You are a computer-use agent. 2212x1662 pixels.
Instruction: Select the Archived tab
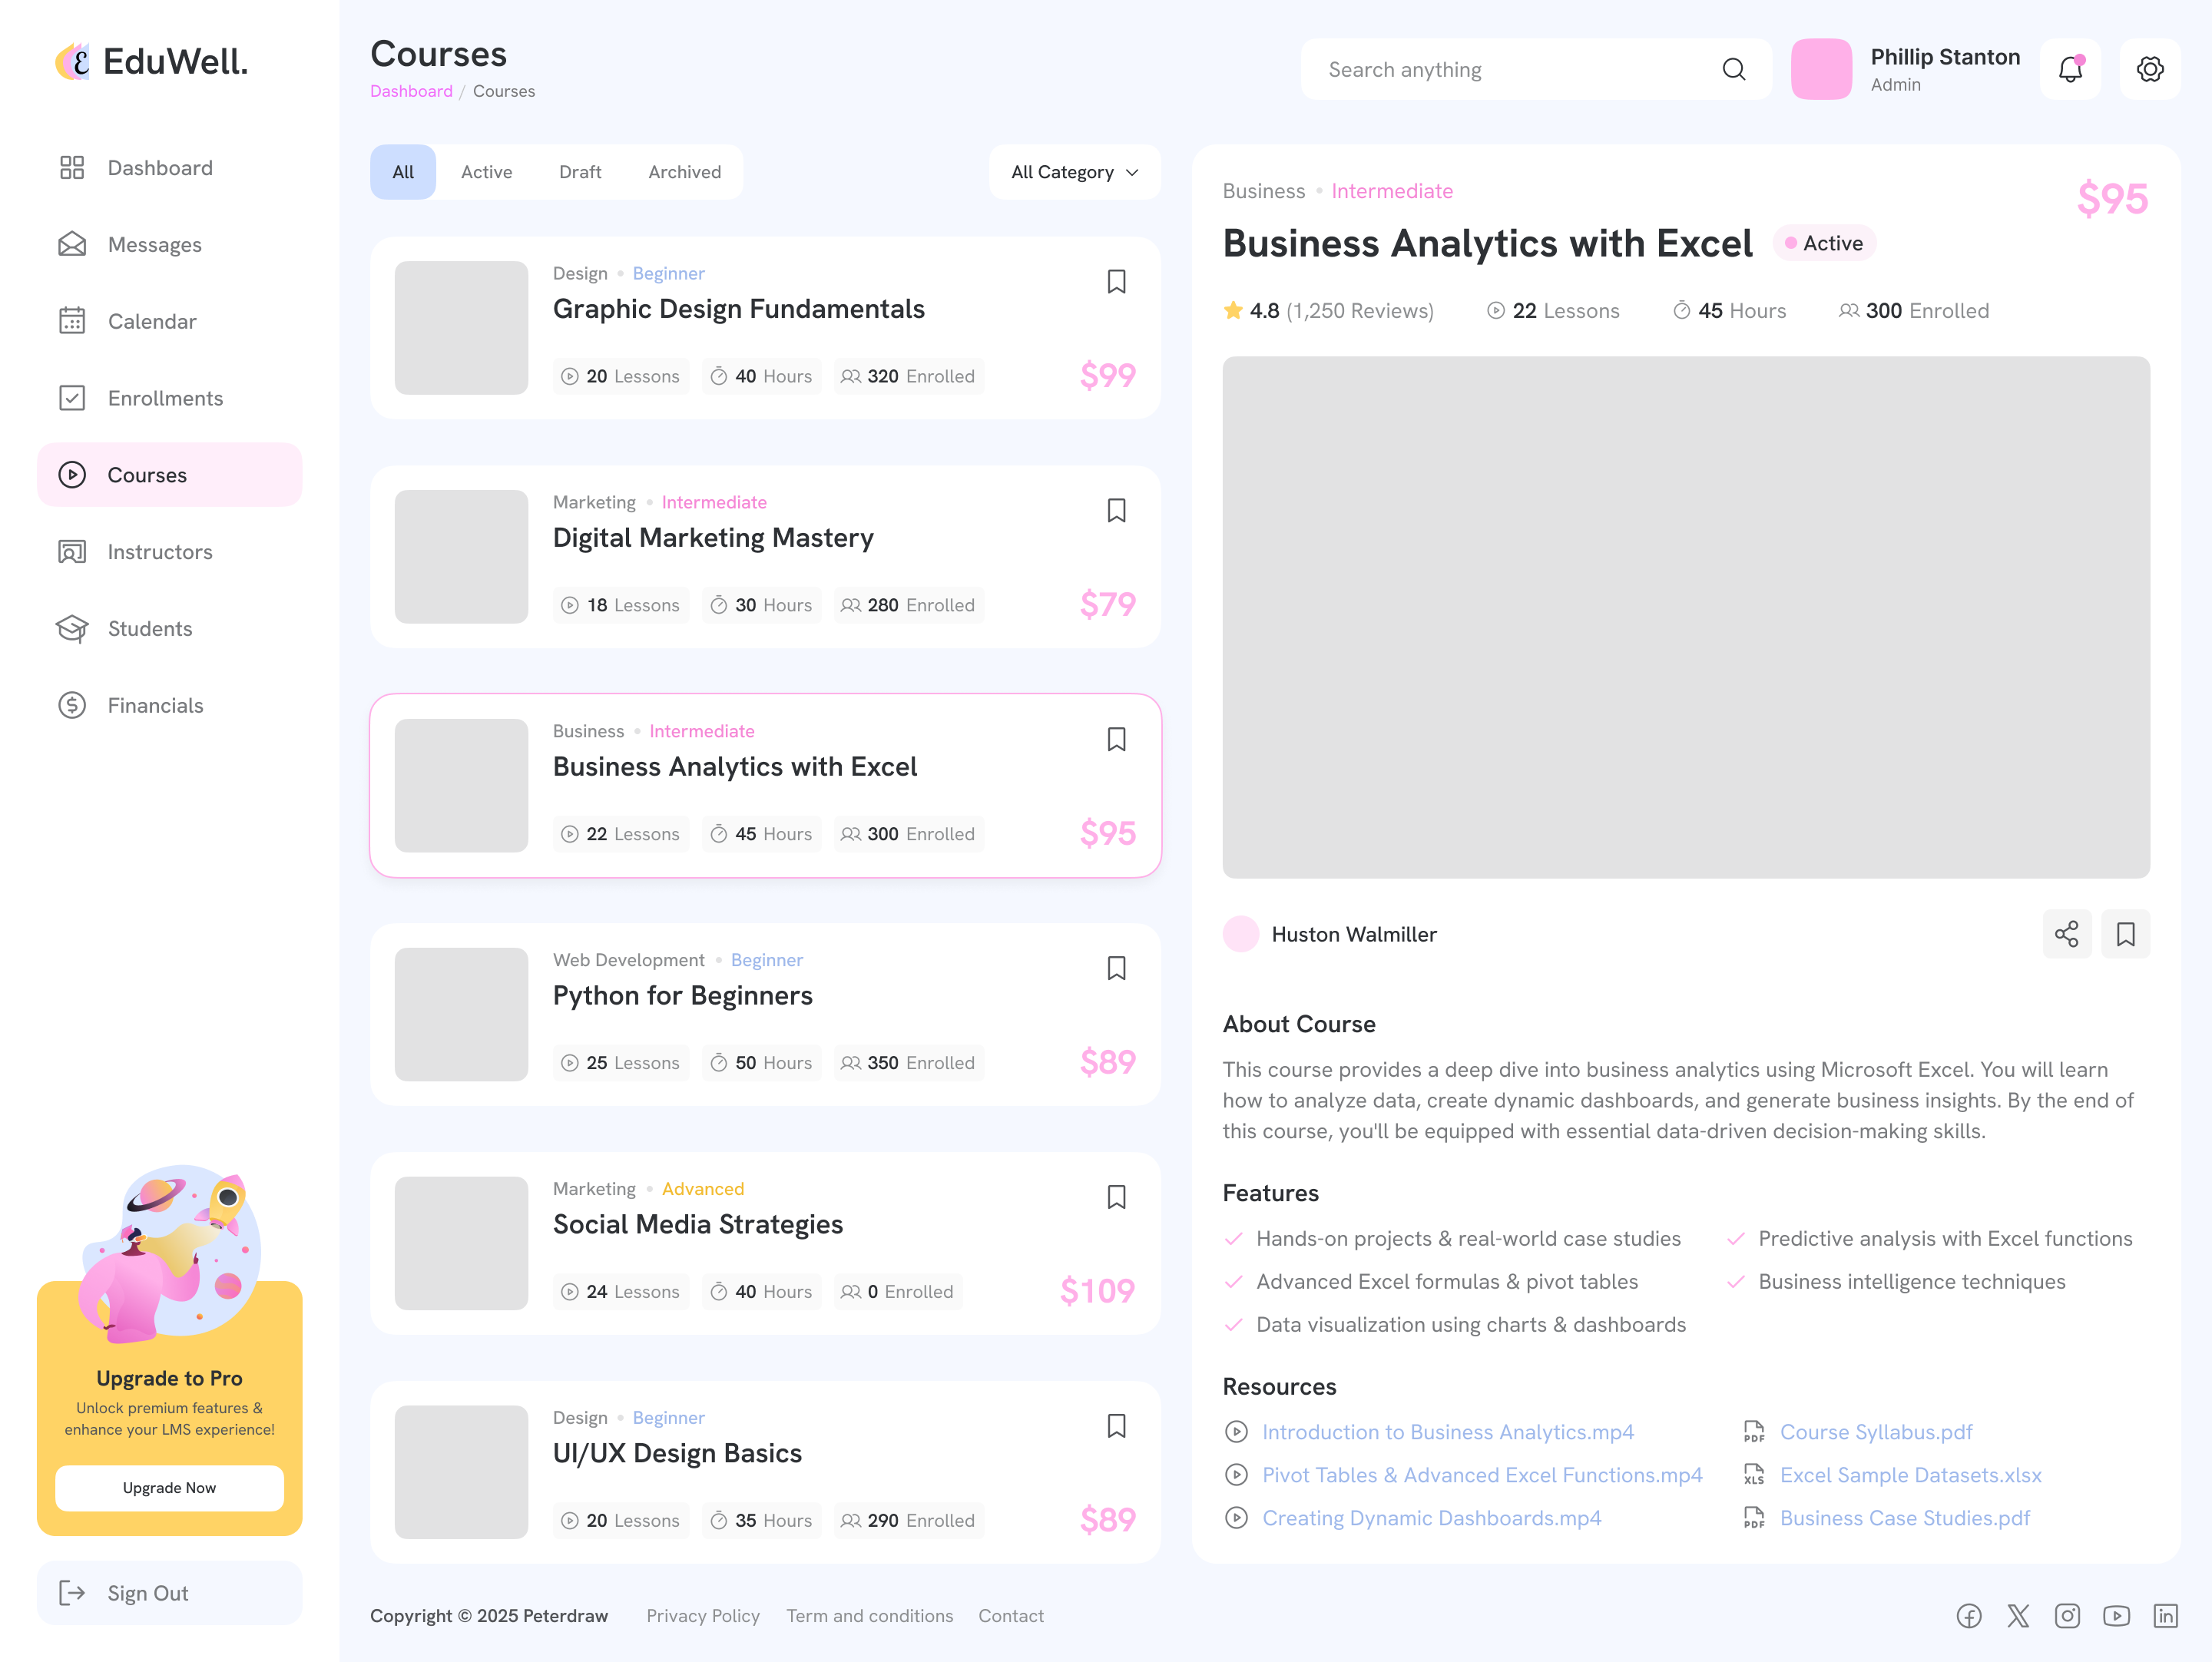click(x=684, y=172)
